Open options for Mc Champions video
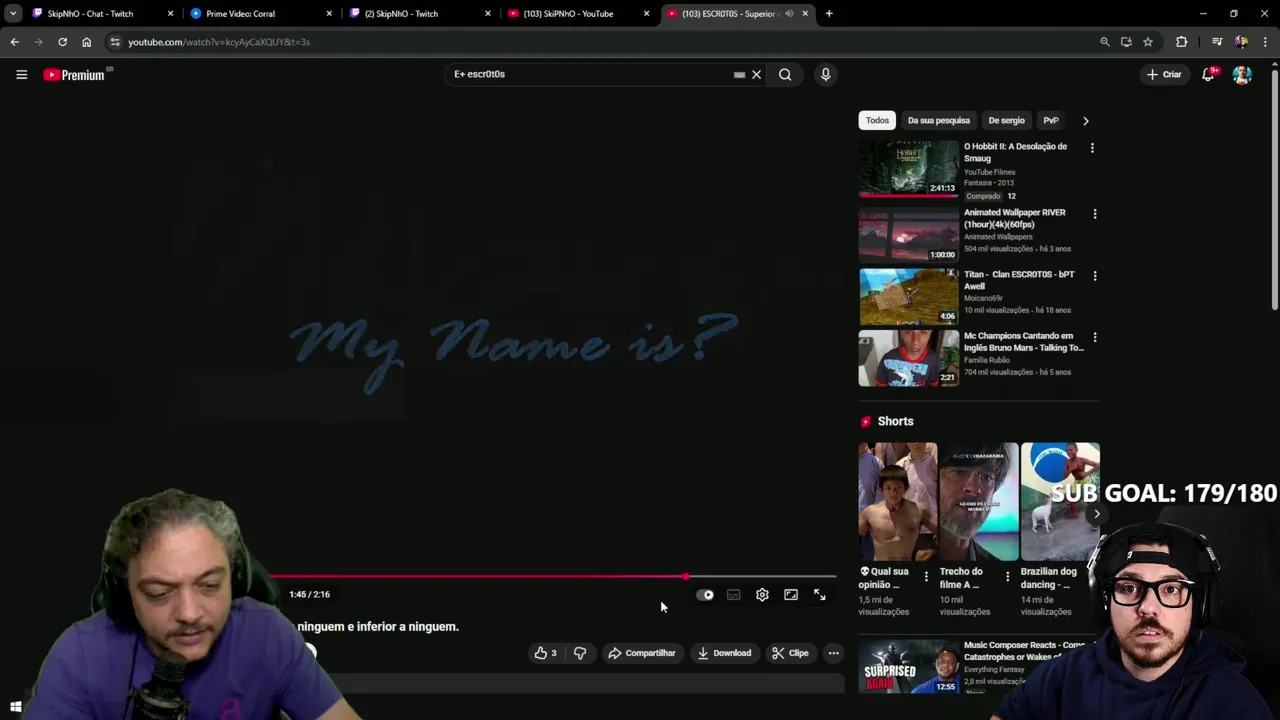This screenshot has height=720, width=1280. [1095, 338]
